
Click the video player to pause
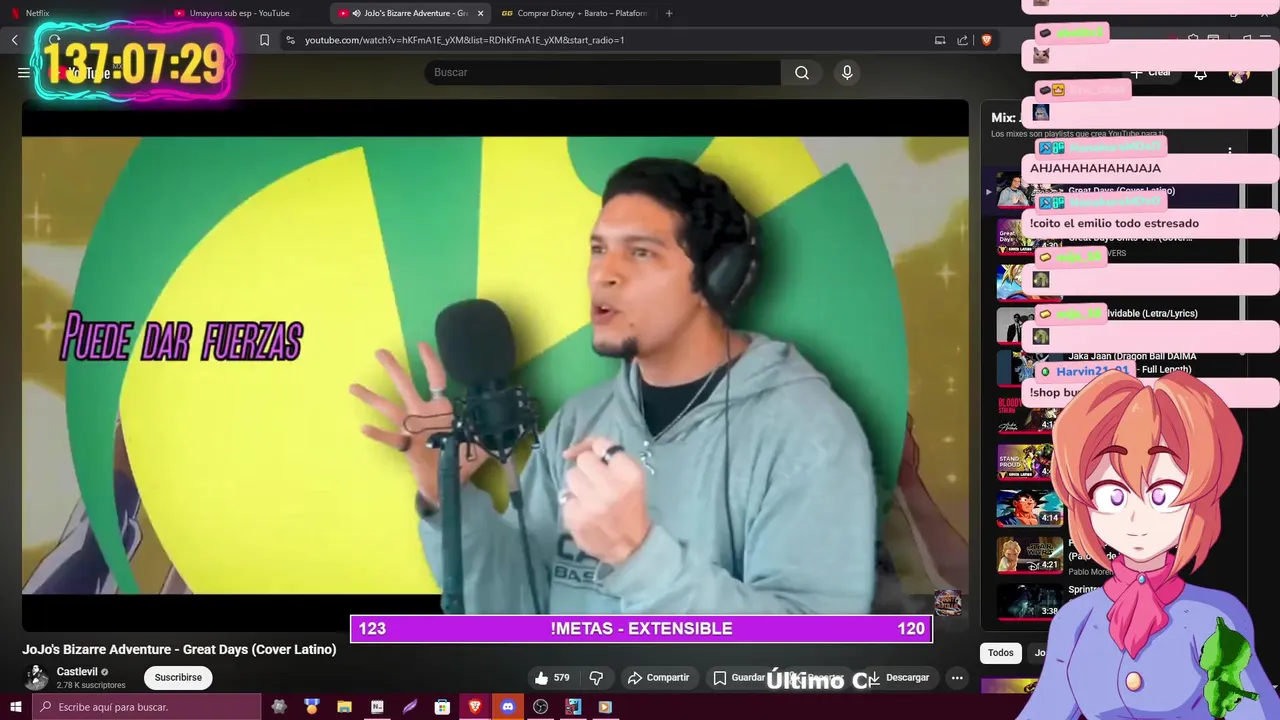[495, 365]
